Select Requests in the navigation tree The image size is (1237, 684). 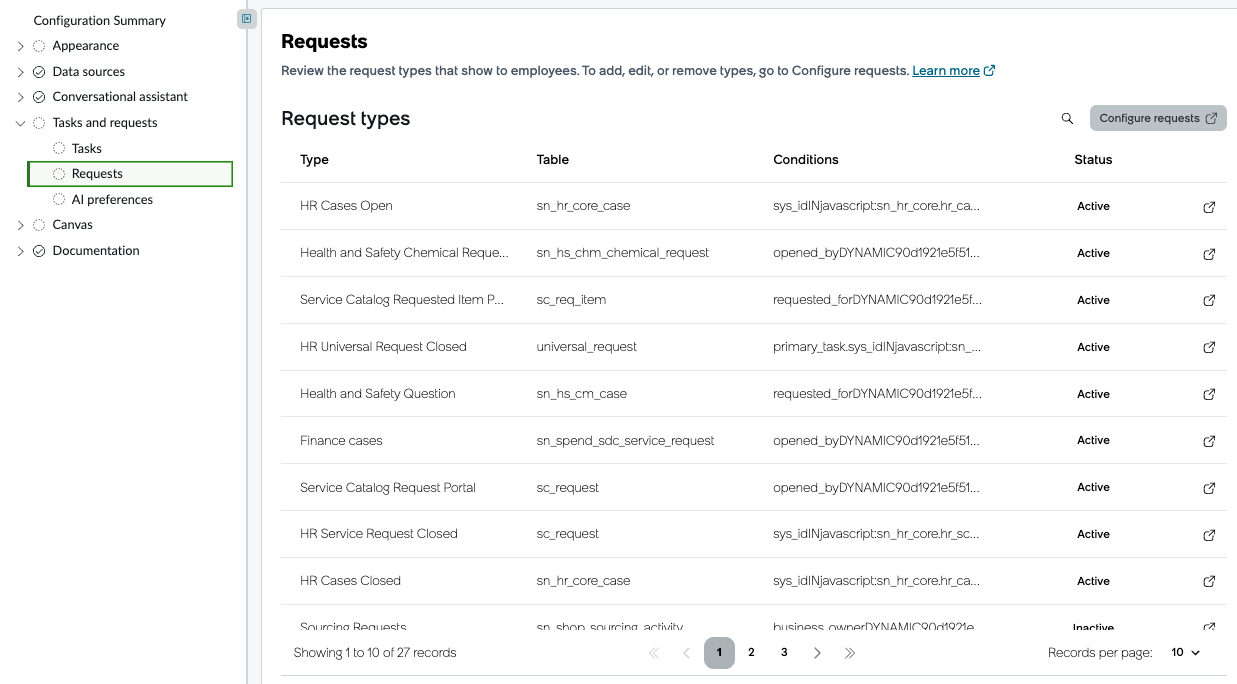tap(130, 174)
